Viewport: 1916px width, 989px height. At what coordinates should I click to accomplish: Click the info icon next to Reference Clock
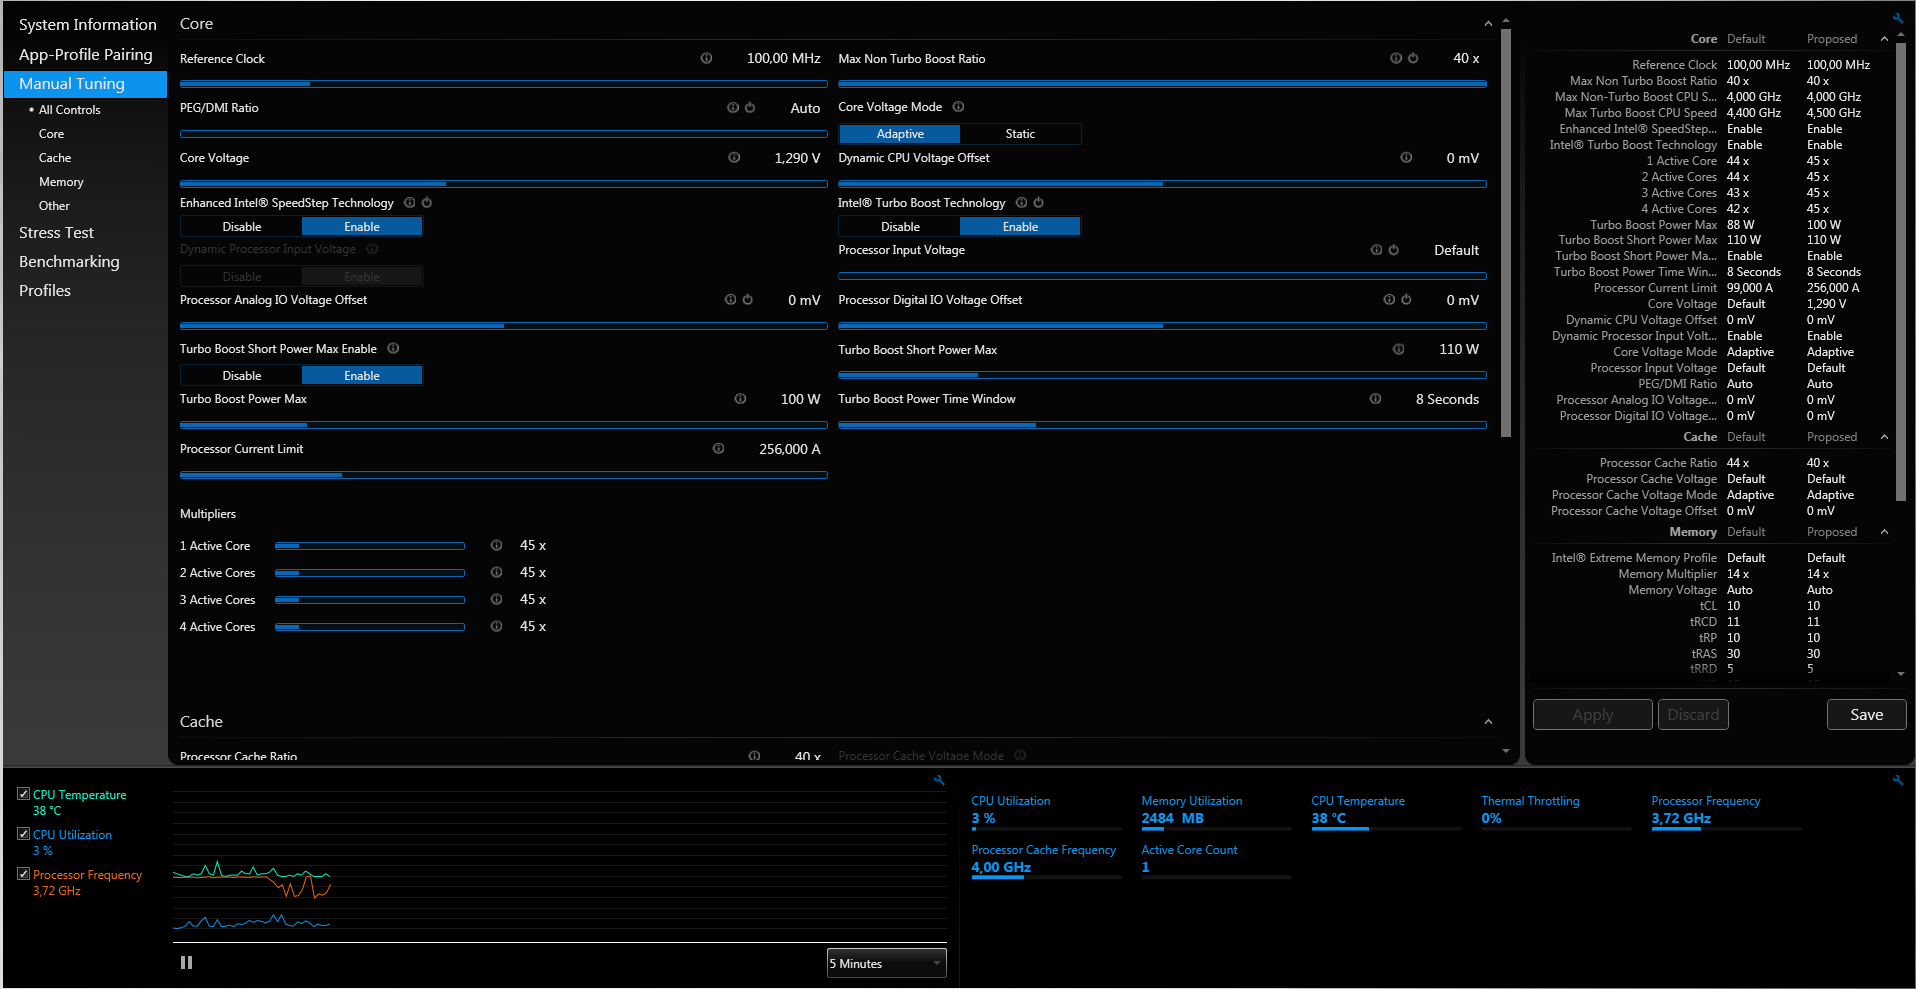tap(706, 58)
